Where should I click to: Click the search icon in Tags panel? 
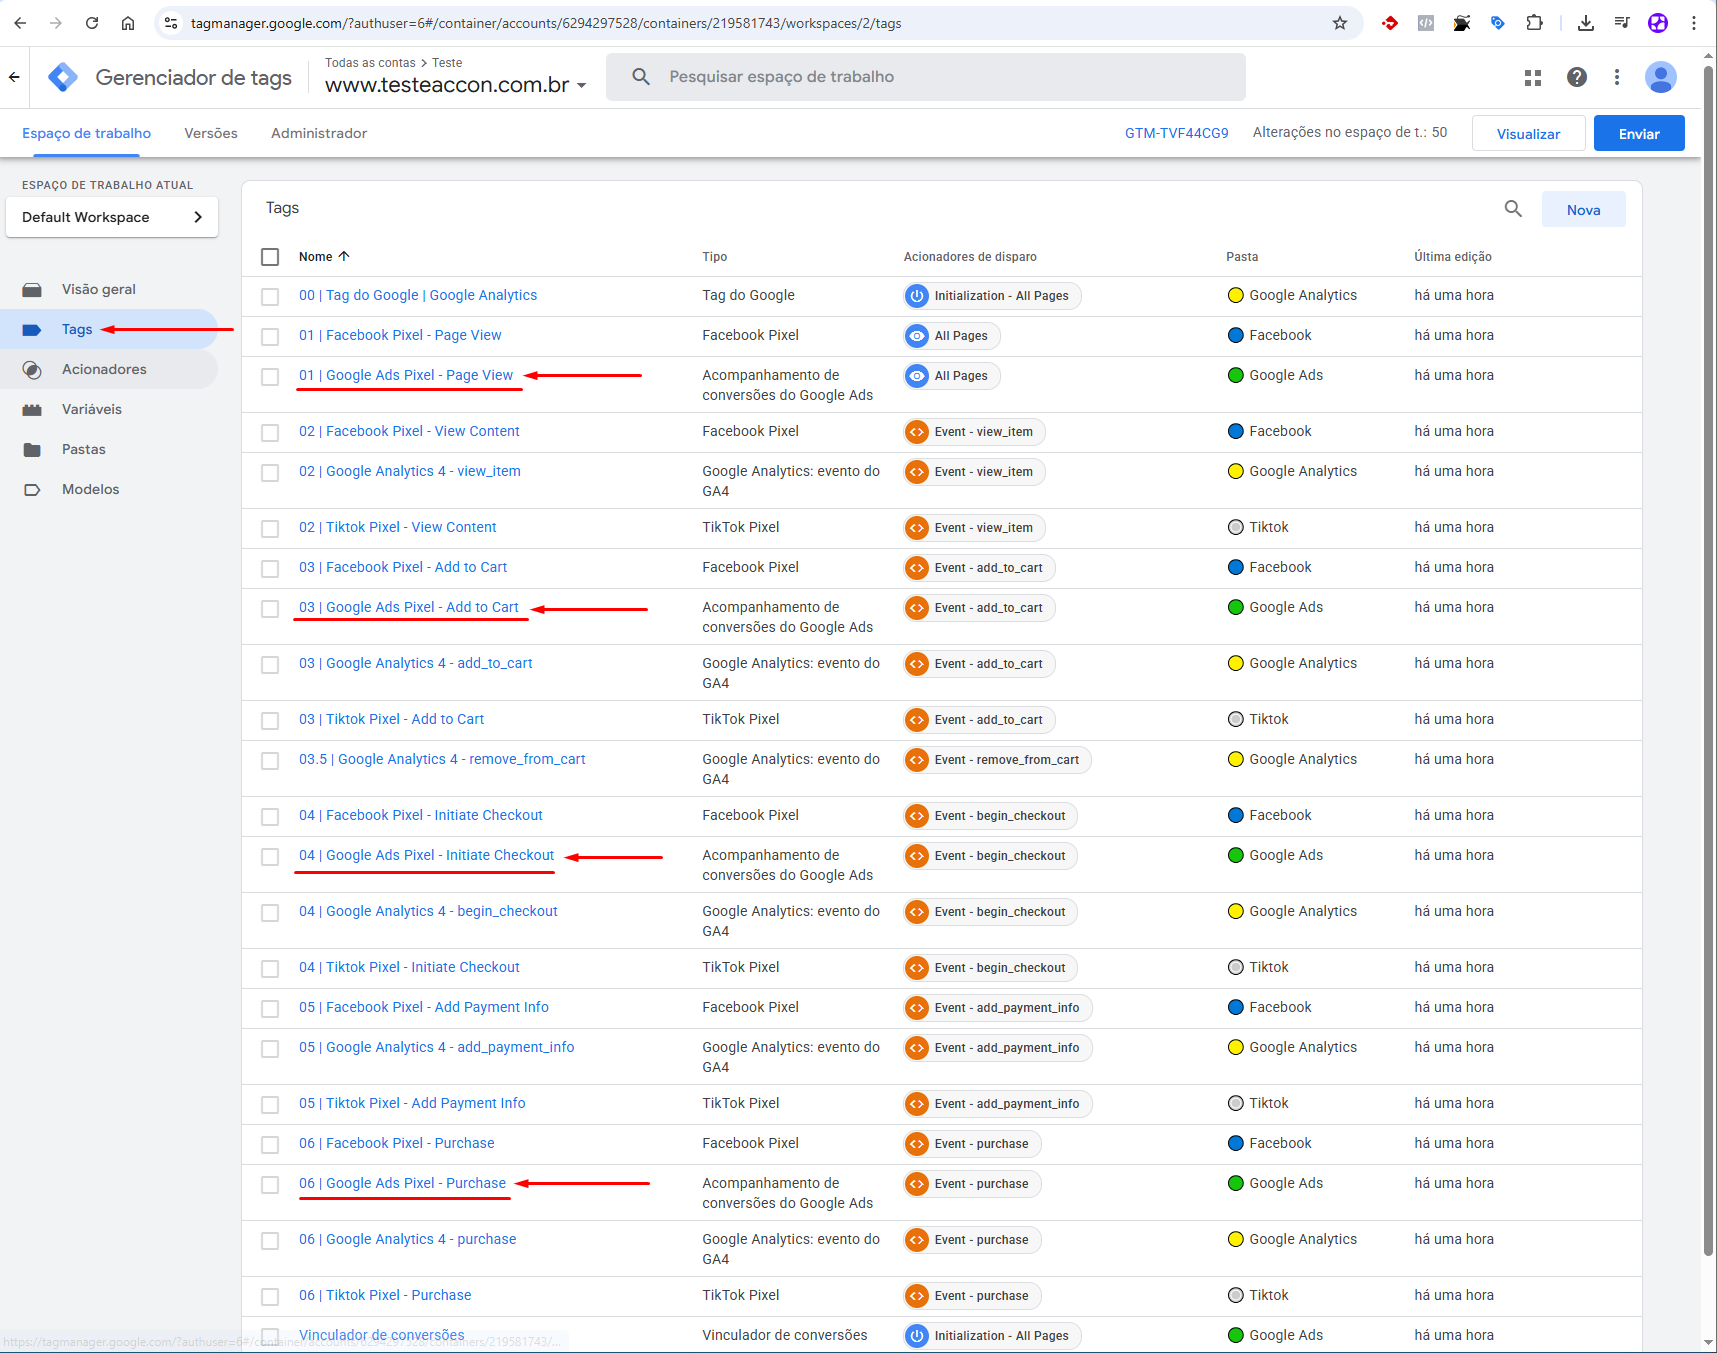pyautogui.click(x=1513, y=209)
